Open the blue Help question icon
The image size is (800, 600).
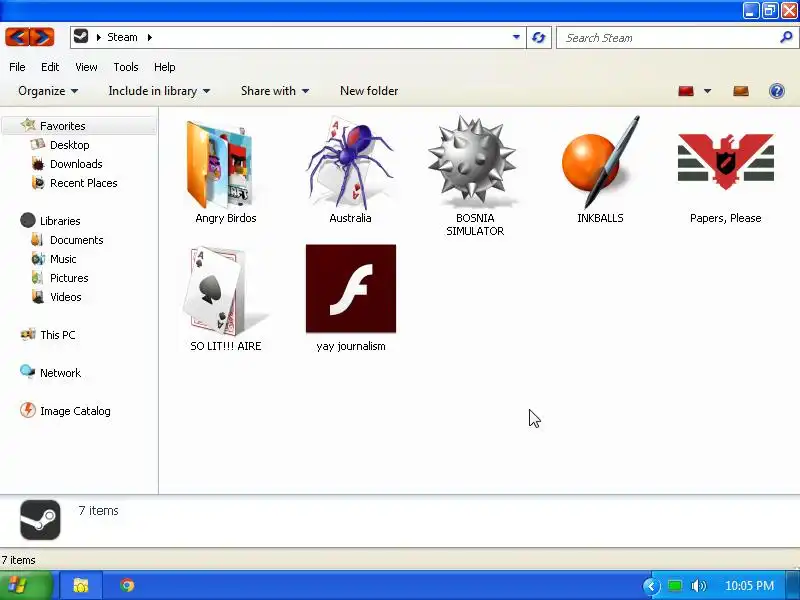tap(777, 91)
